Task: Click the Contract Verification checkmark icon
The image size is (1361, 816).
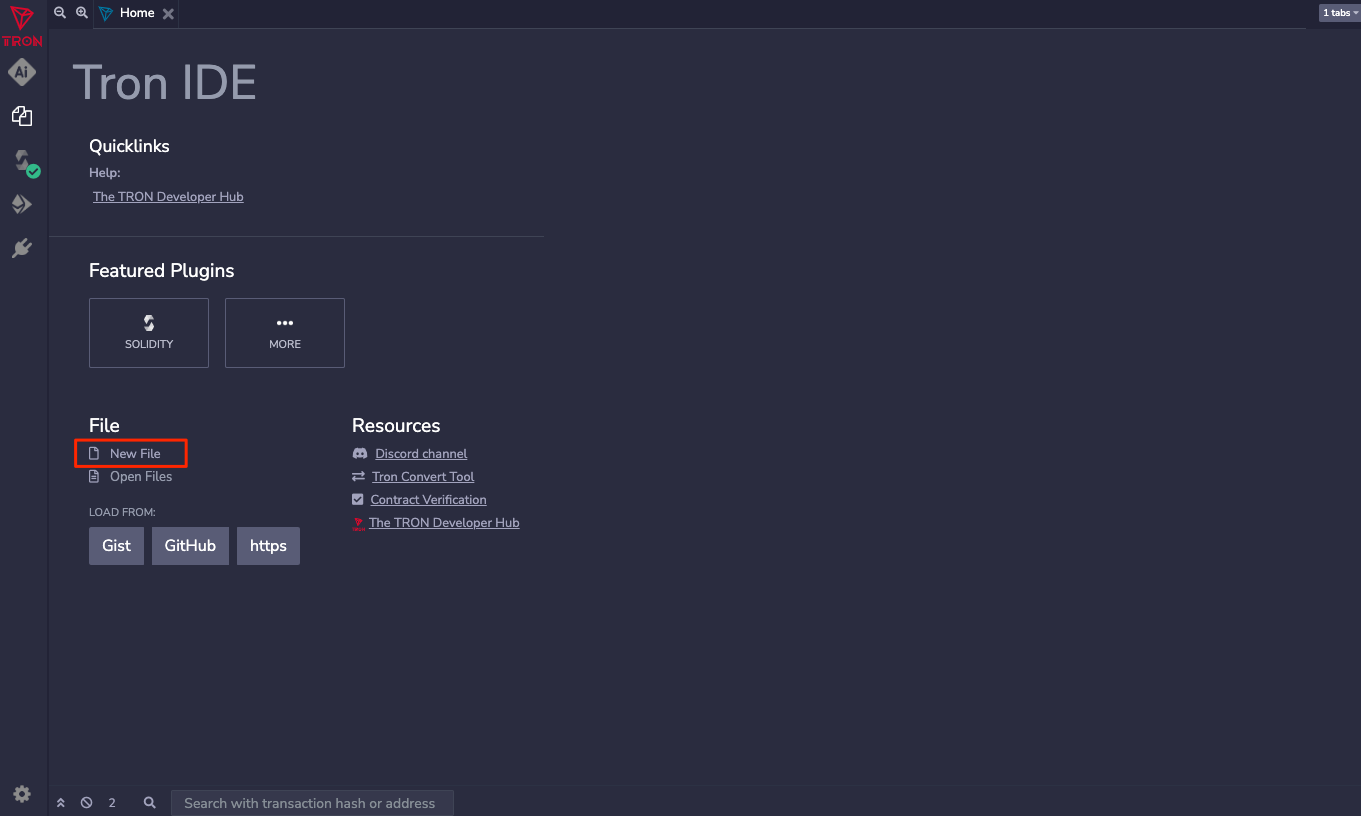Action: (358, 500)
